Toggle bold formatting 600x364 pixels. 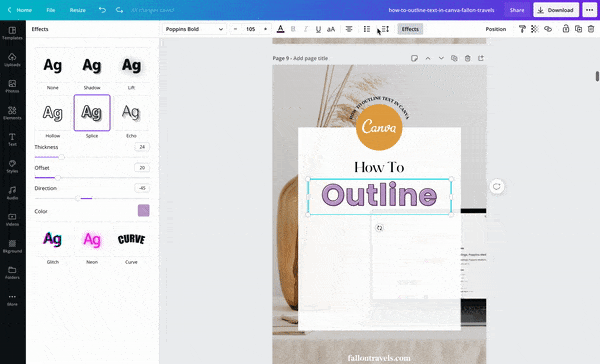pyautogui.click(x=293, y=29)
